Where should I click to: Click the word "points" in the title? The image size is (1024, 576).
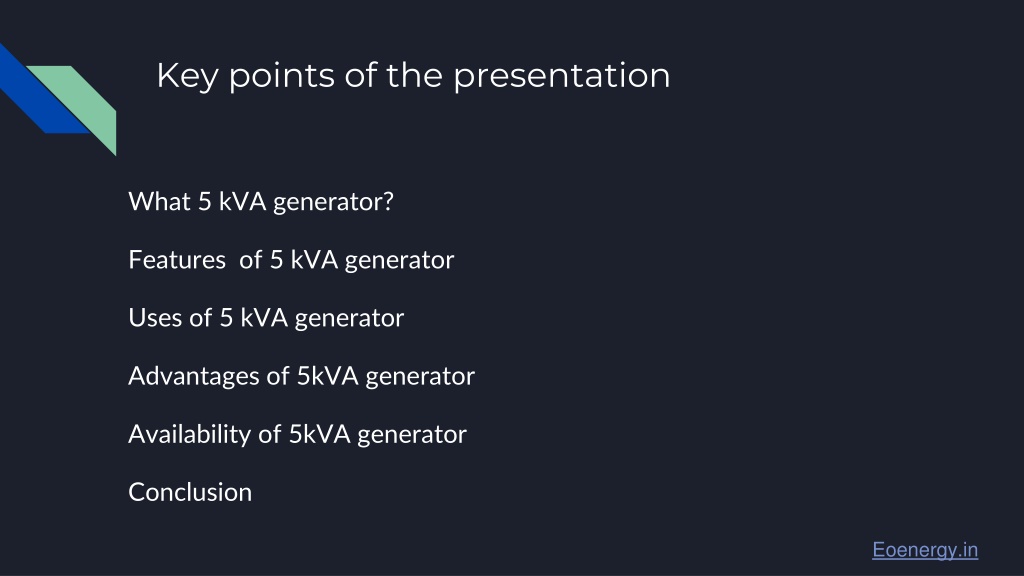point(281,76)
